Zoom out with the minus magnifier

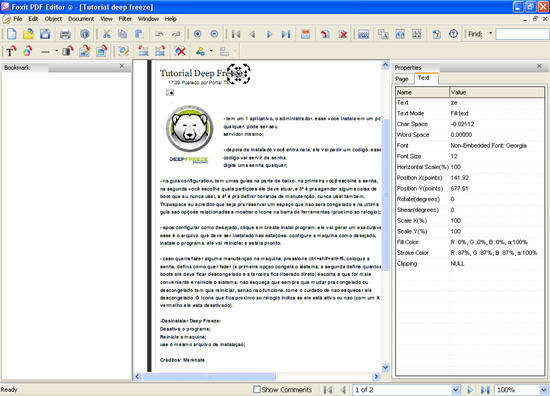pos(214,34)
